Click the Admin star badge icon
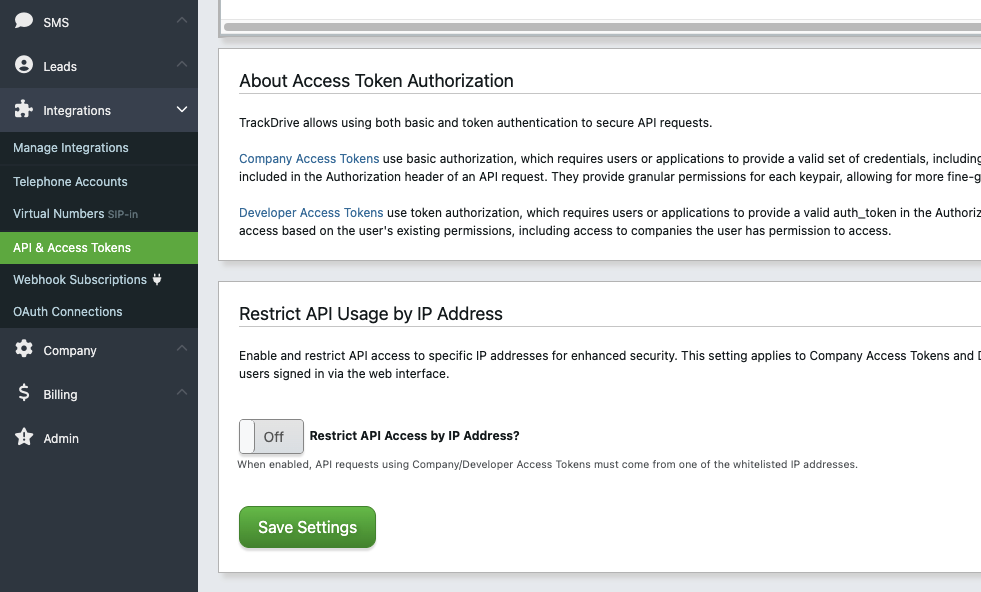This screenshot has height=592, width=981. pos(24,438)
